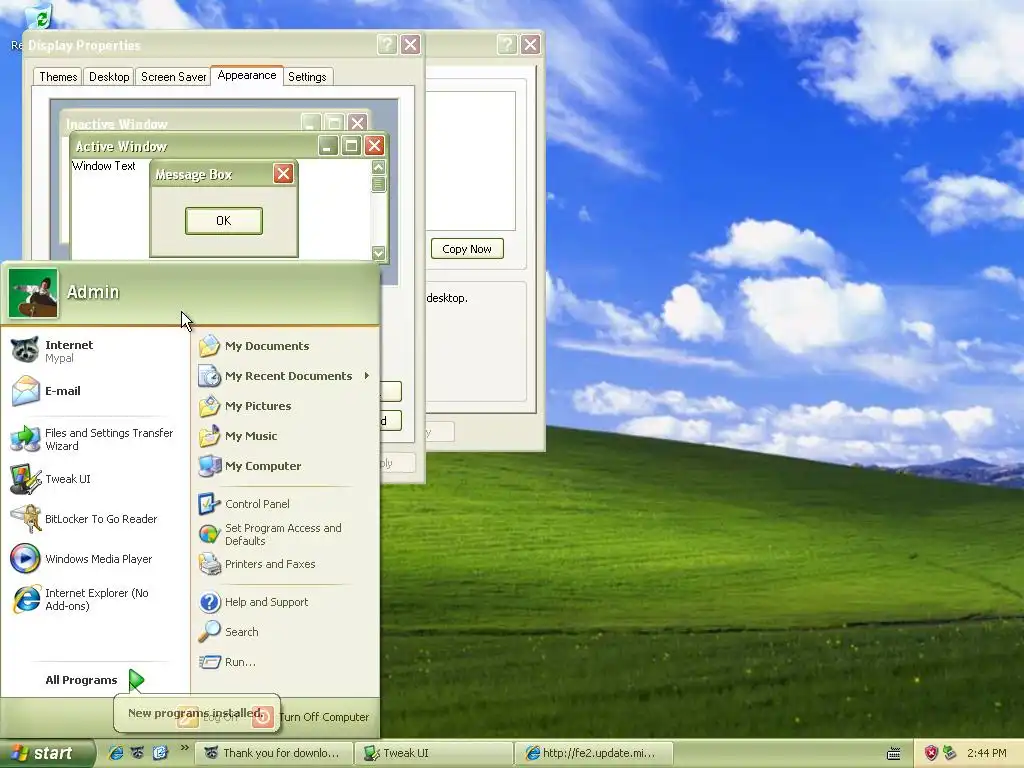Click the Admin user picture
This screenshot has height=768, width=1024.
tap(33, 293)
